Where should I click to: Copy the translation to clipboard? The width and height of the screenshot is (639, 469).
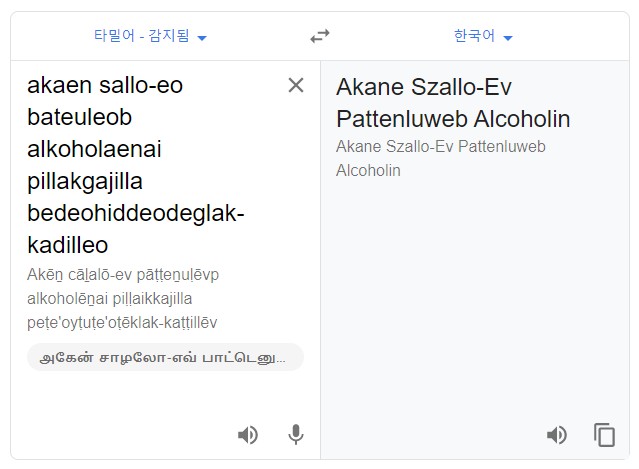pyautogui.click(x=604, y=435)
